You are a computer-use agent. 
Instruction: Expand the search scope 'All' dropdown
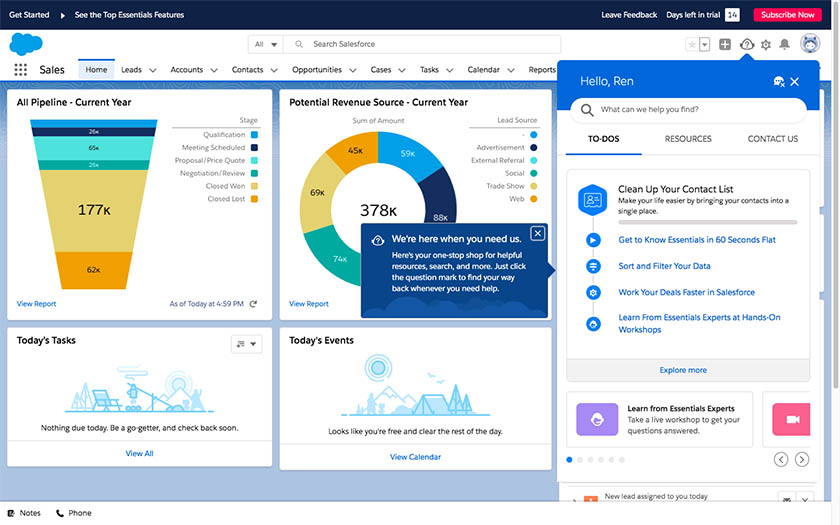(x=265, y=44)
